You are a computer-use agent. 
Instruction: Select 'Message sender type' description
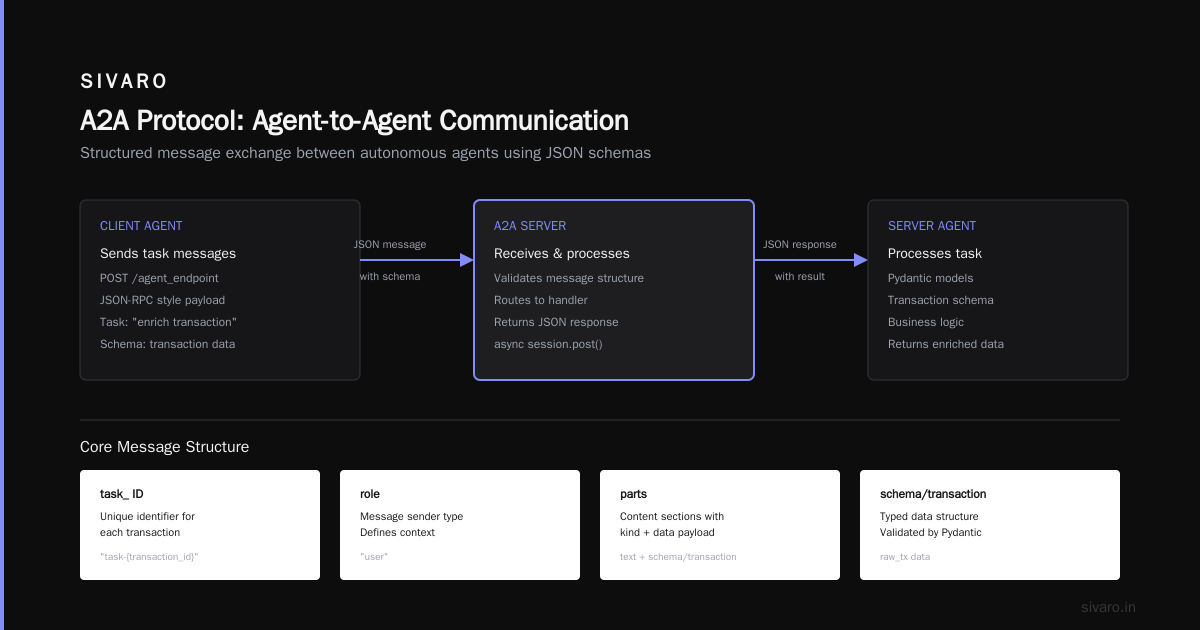[x=412, y=516]
